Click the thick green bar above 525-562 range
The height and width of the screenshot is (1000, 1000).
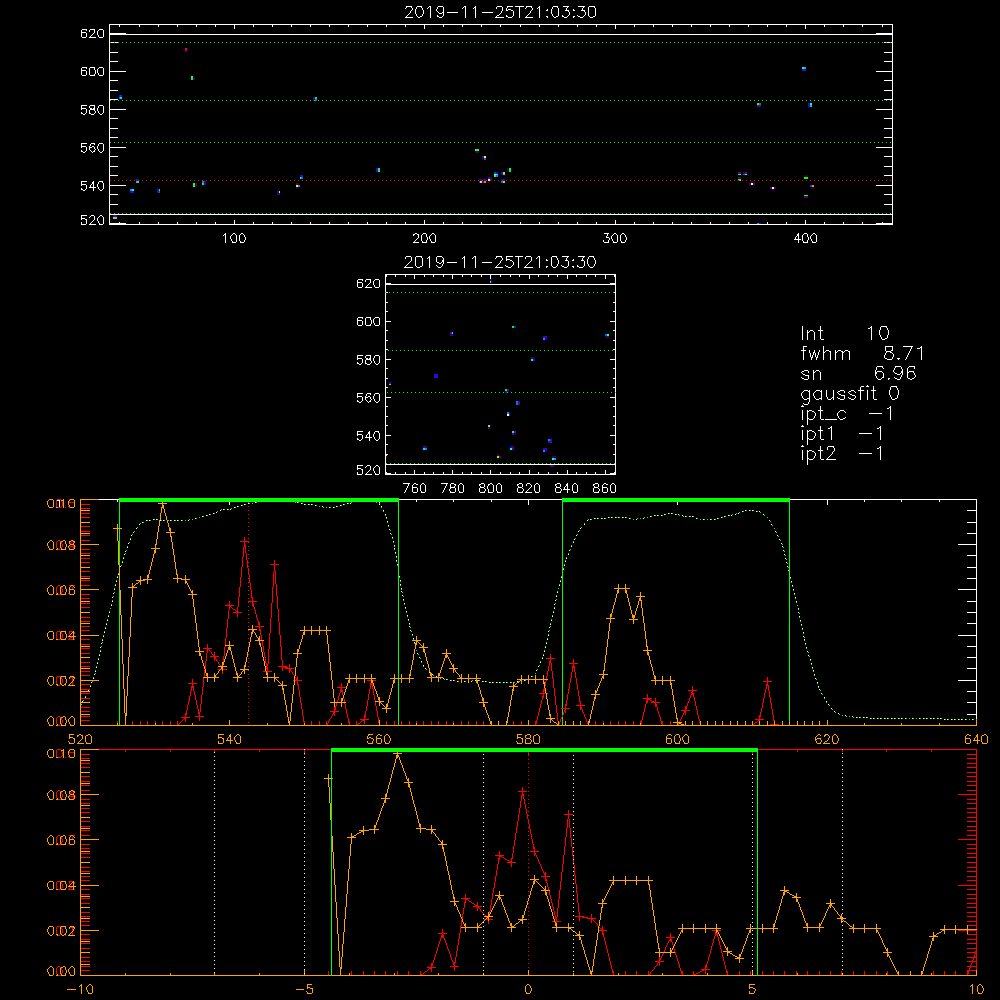pos(259,500)
